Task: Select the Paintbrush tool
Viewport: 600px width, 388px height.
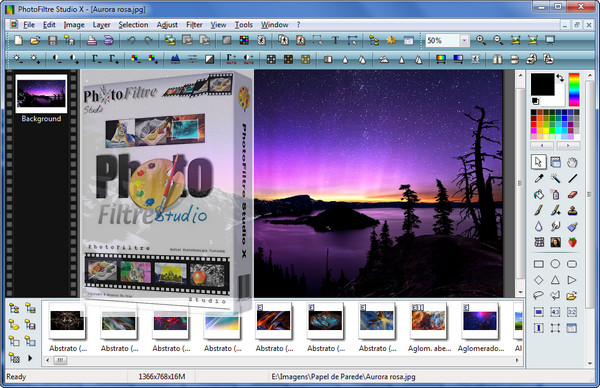Action: pyautogui.click(x=539, y=210)
